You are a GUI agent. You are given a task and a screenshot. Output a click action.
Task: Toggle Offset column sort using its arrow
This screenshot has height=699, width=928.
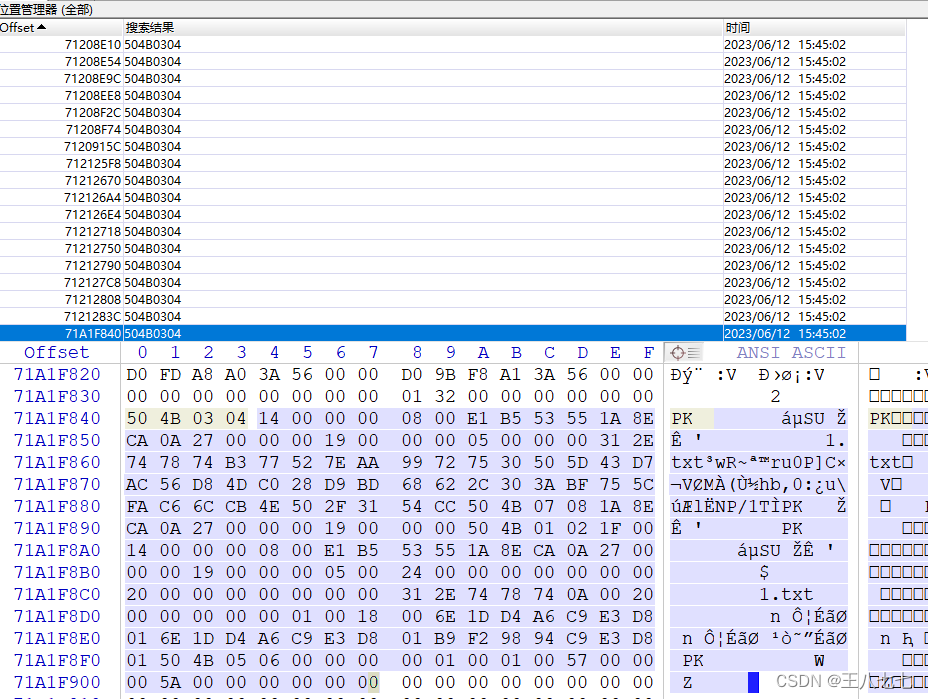click(x=39, y=27)
